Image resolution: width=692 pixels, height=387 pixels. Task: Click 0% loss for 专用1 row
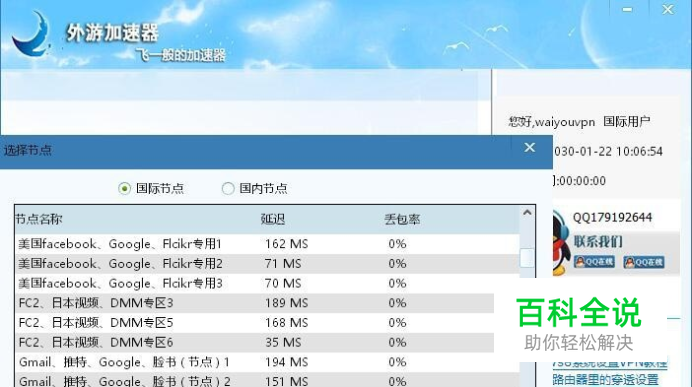[x=397, y=244]
